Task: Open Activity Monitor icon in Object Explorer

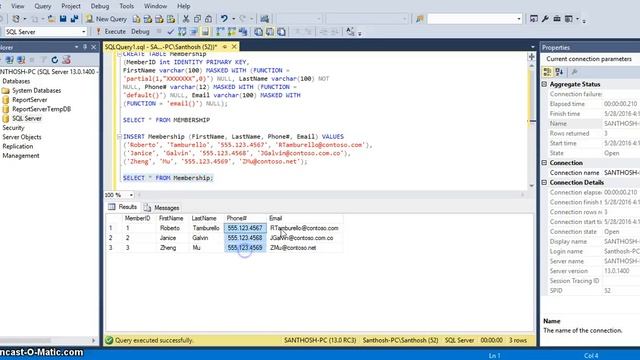Action: [67, 60]
